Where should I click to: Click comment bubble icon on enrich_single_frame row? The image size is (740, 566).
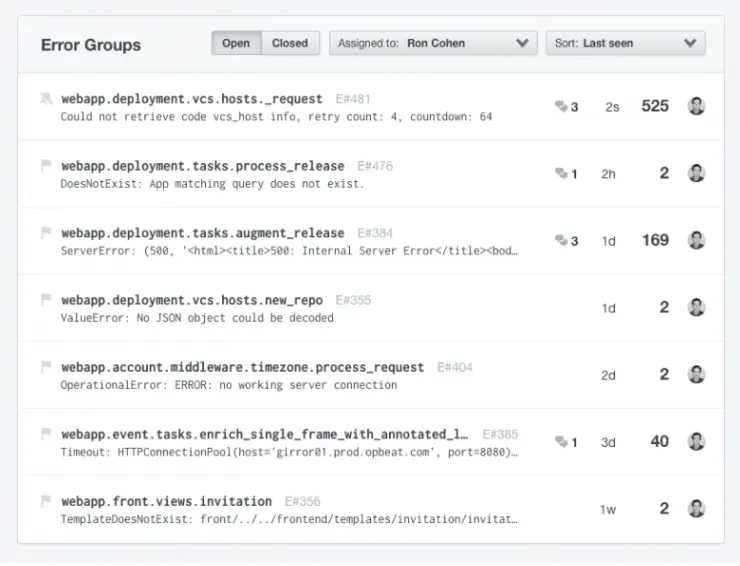562,442
